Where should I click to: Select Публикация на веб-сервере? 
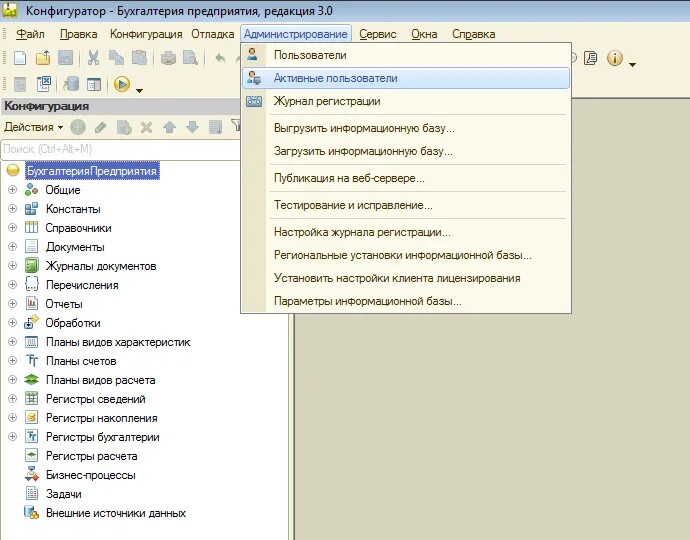pyautogui.click(x=406, y=178)
